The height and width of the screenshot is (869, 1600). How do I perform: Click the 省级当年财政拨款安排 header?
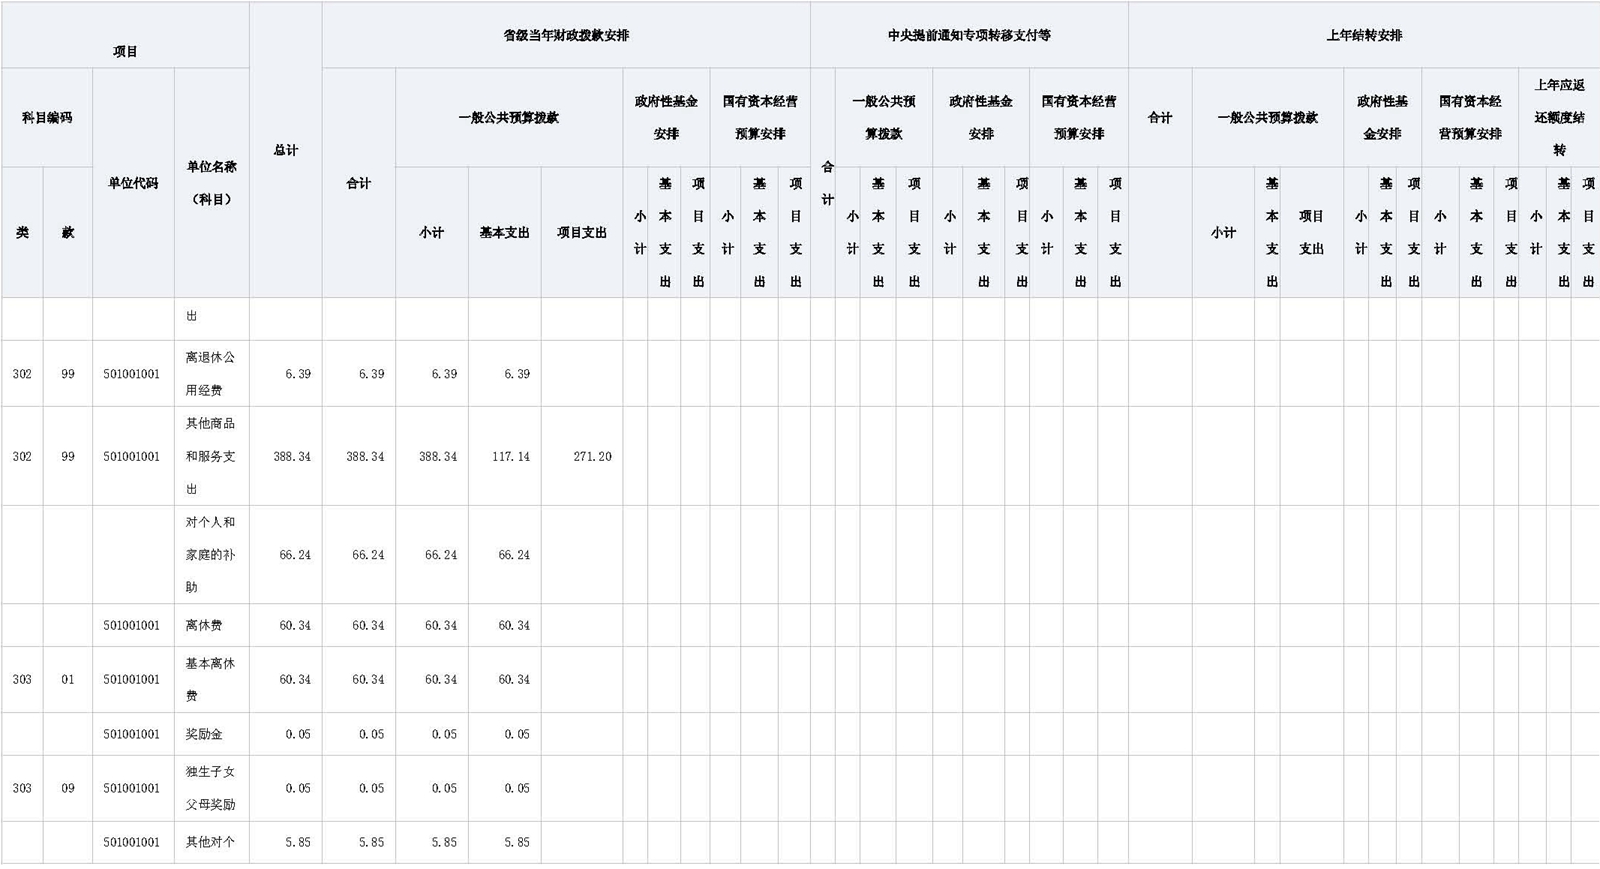pyautogui.click(x=566, y=35)
